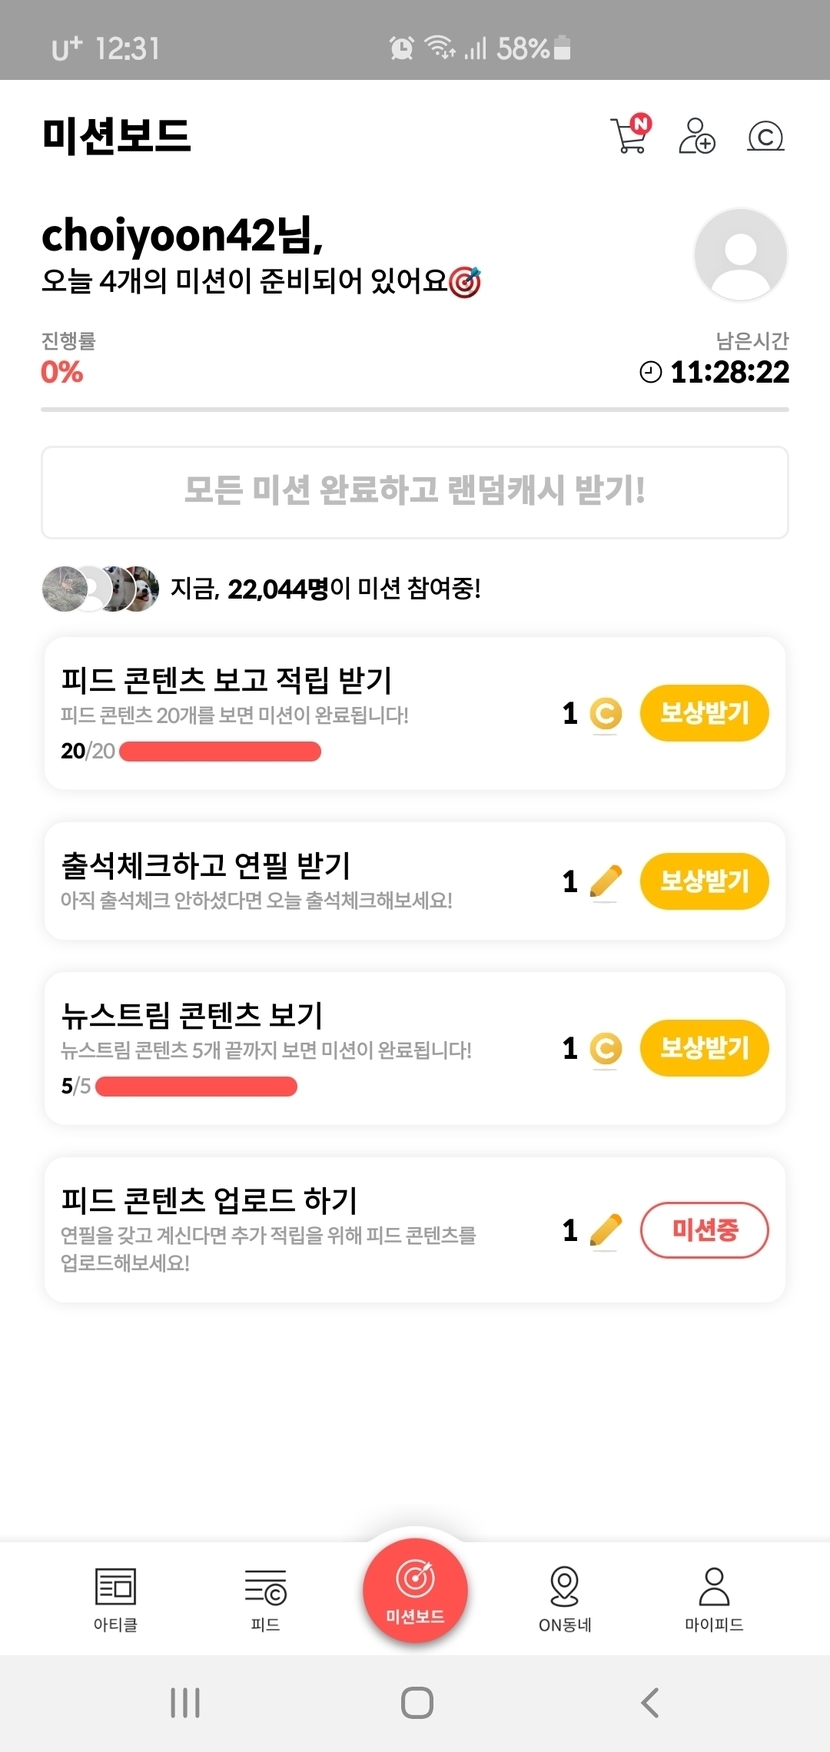Tap the add friend icon
Screen dimensions: 830x1752
click(697, 135)
